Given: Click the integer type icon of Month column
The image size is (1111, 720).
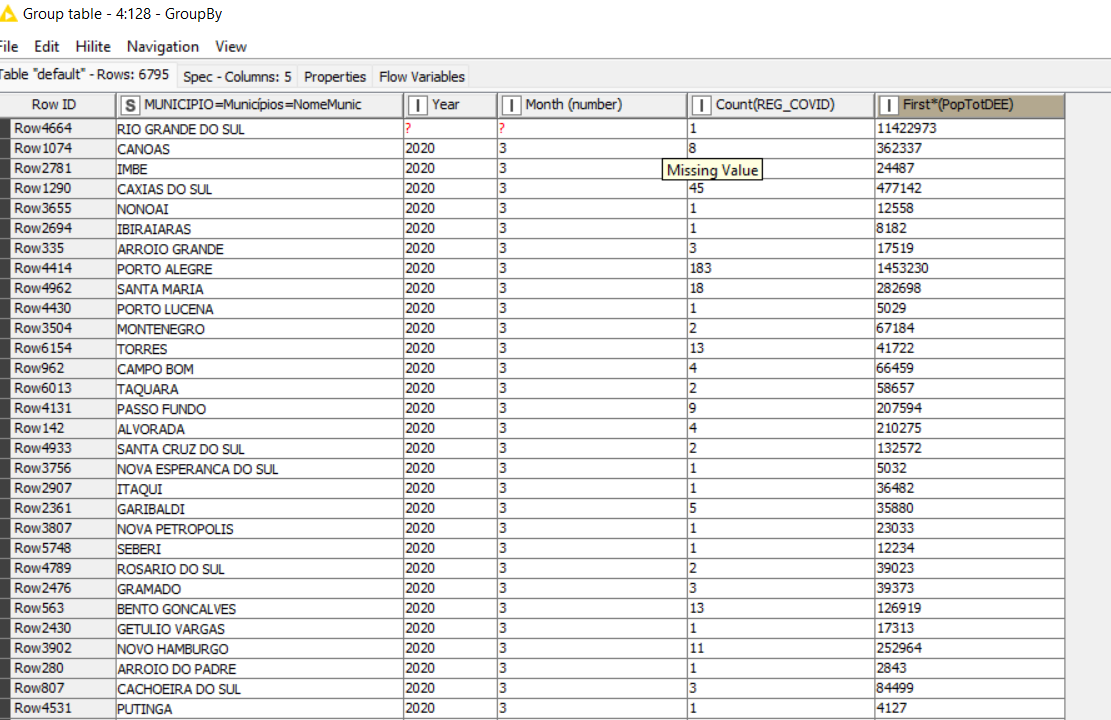Looking at the screenshot, I should 511,106.
